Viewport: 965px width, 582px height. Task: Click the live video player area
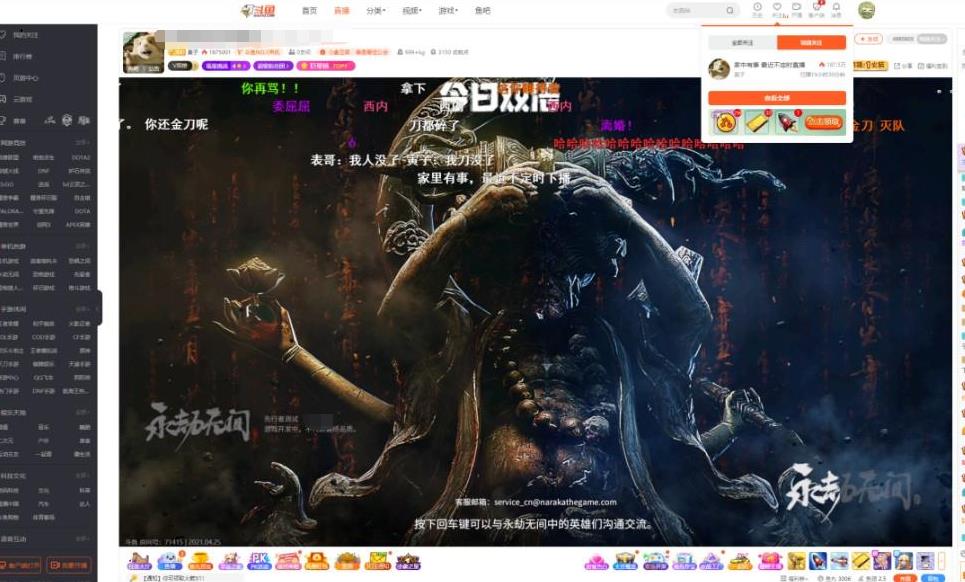point(535,312)
